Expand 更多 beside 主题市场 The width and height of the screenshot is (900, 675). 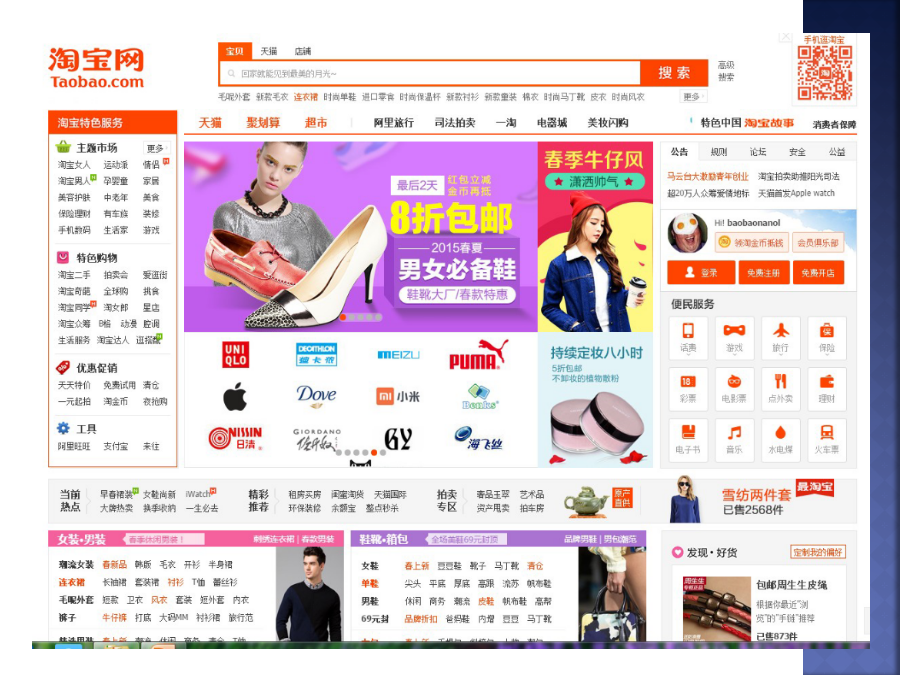pyautogui.click(x=156, y=148)
